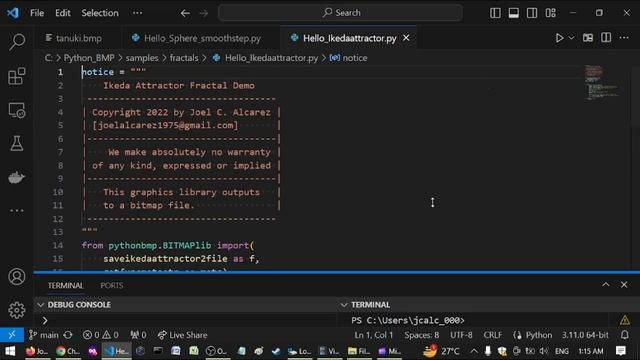The image size is (640, 360).
Task: Start Live Share session
Action: [x=182, y=335]
